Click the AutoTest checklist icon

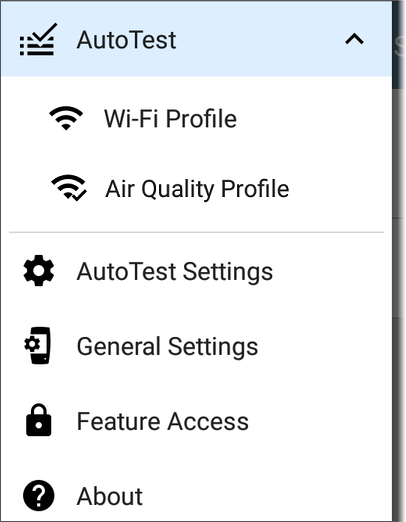pos(37,40)
